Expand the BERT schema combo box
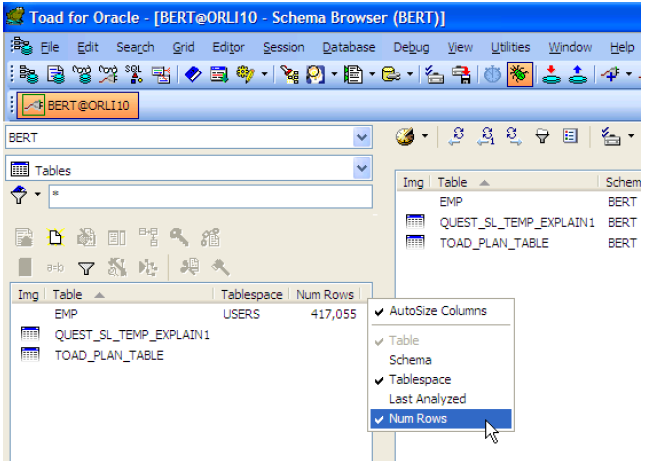 point(362,137)
